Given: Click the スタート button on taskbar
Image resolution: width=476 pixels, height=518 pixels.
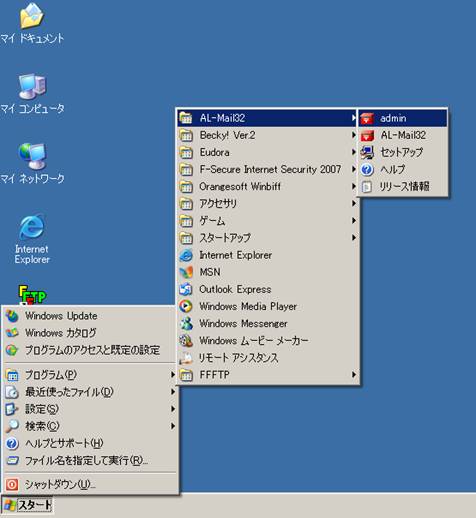Looking at the screenshot, I should click(27, 505).
